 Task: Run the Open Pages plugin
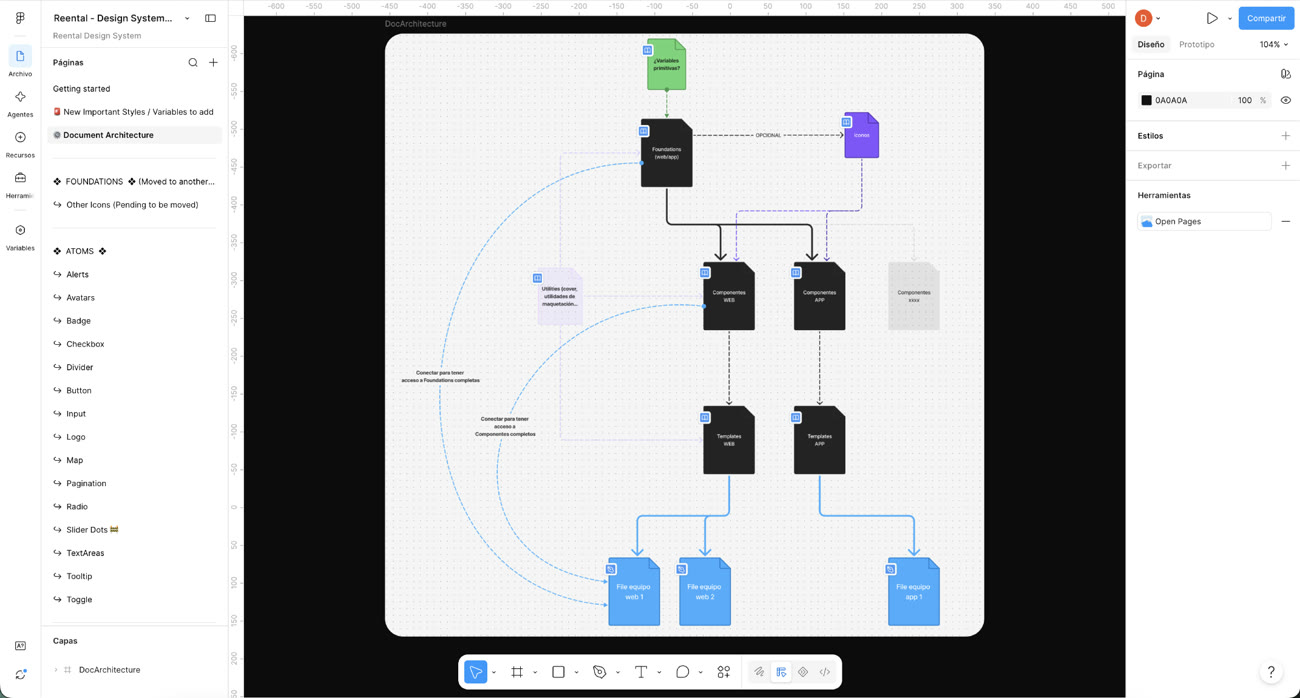(x=1204, y=221)
